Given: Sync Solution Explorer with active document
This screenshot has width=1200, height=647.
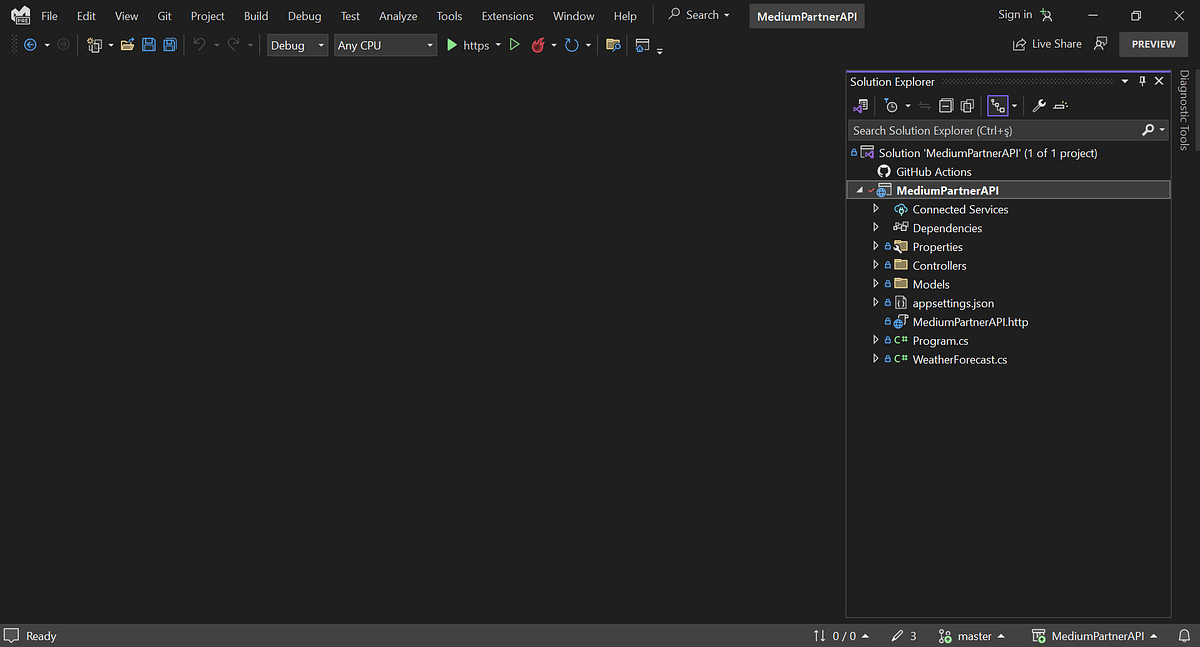Looking at the screenshot, I should (x=924, y=105).
